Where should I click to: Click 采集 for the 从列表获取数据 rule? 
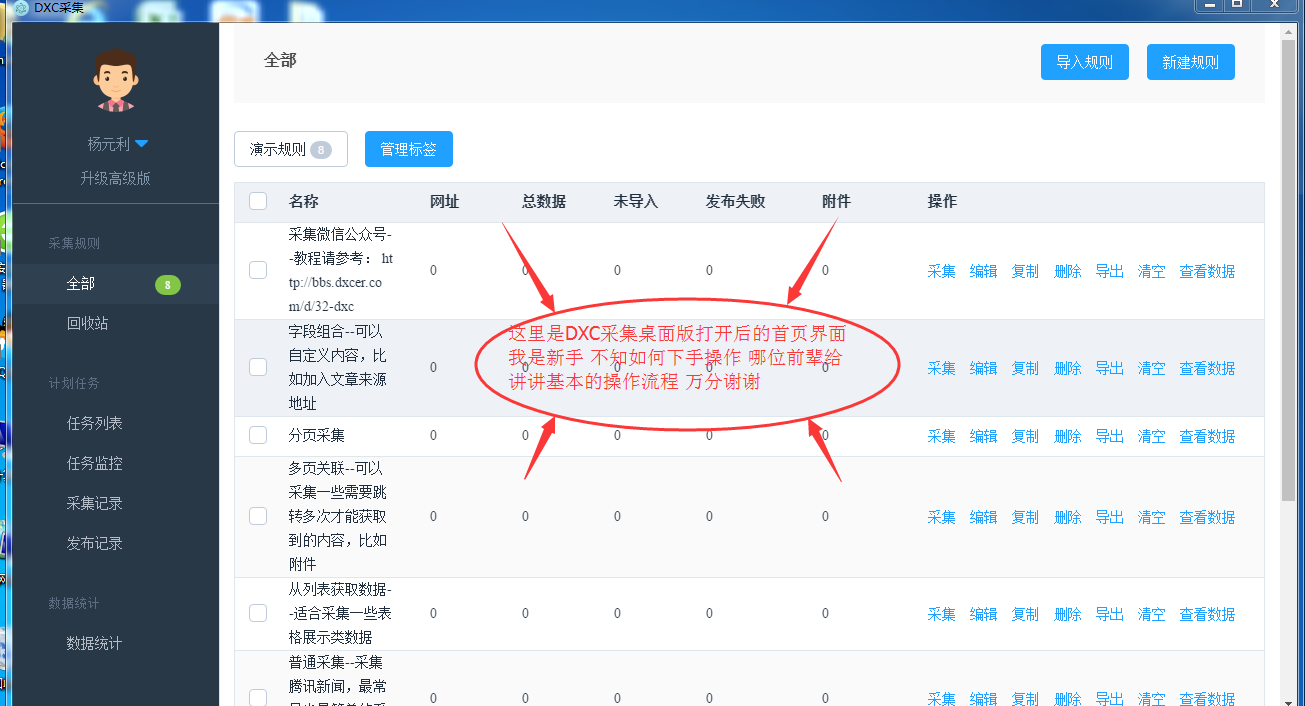click(942, 614)
